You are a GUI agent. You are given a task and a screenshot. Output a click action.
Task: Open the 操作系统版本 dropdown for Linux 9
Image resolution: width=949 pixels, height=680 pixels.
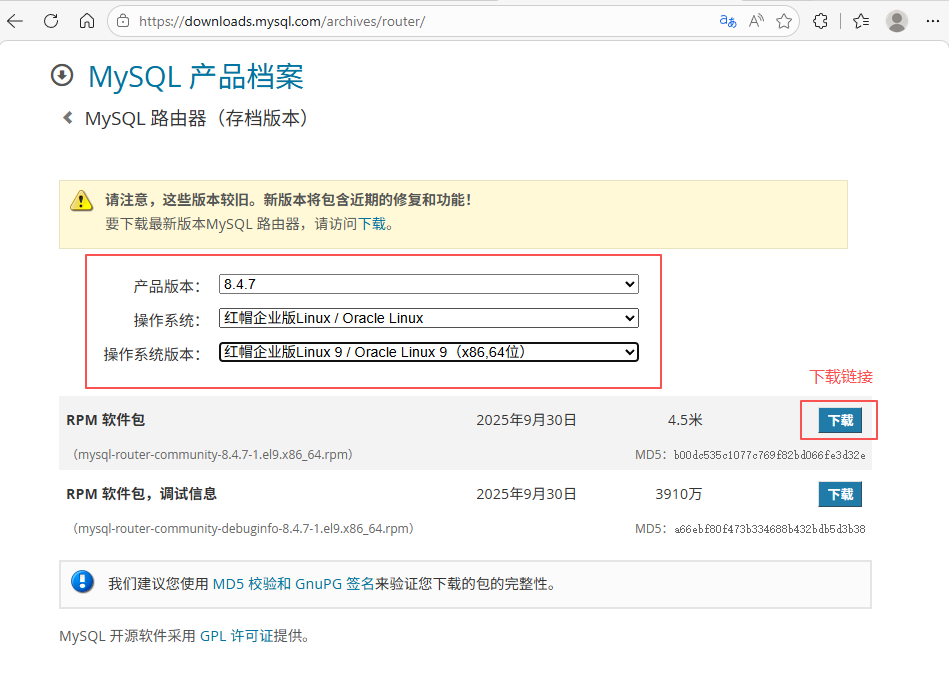[x=429, y=352]
